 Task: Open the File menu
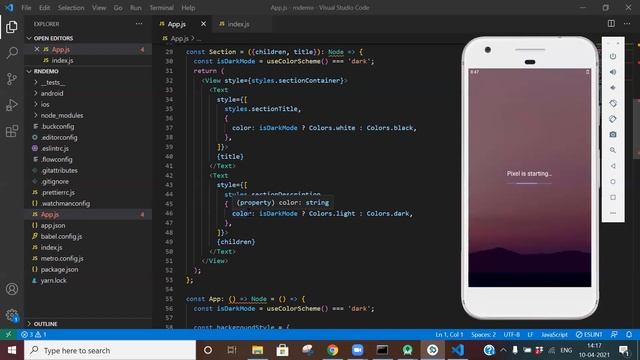(x=26, y=7)
